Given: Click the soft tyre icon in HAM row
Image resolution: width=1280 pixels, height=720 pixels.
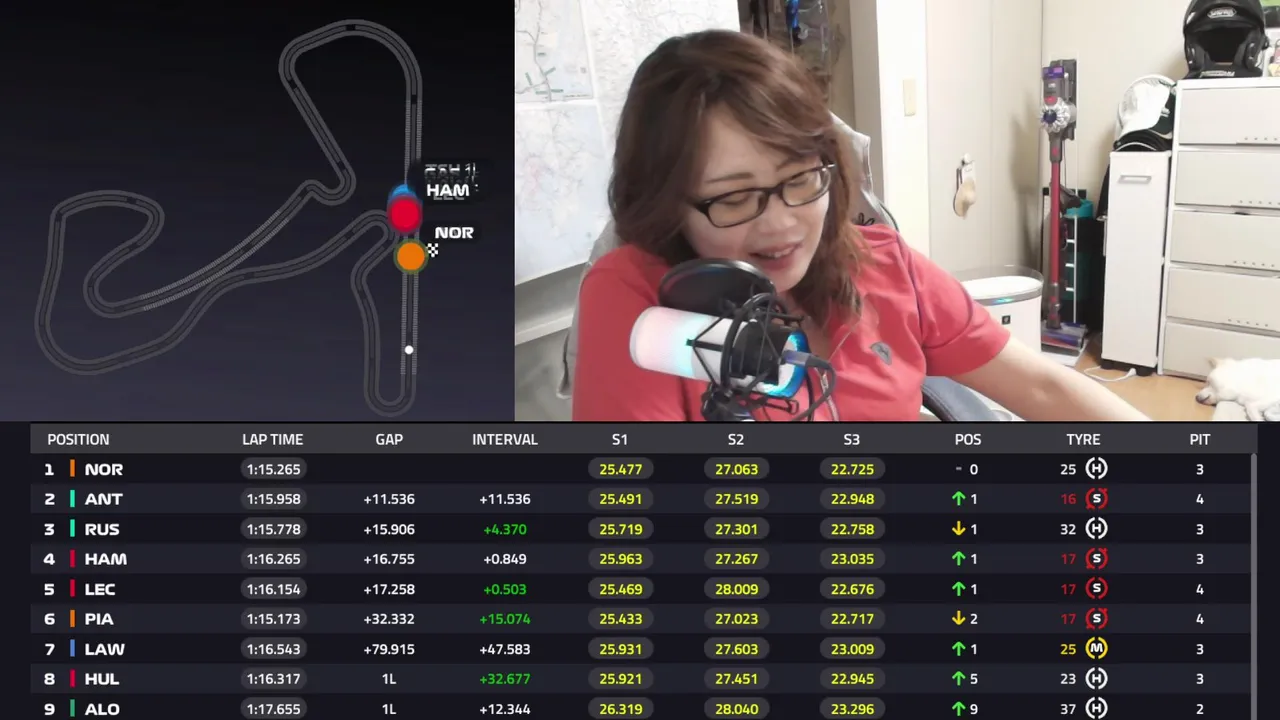Looking at the screenshot, I should [x=1097, y=559].
